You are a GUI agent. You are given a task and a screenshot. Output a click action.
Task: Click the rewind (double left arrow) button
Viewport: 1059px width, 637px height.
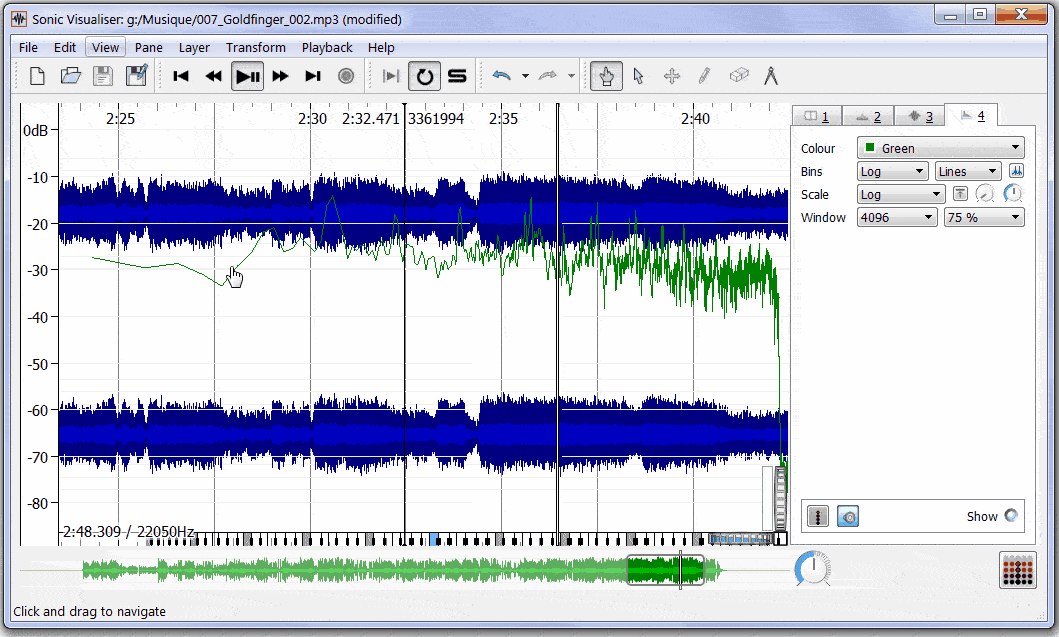click(213, 76)
